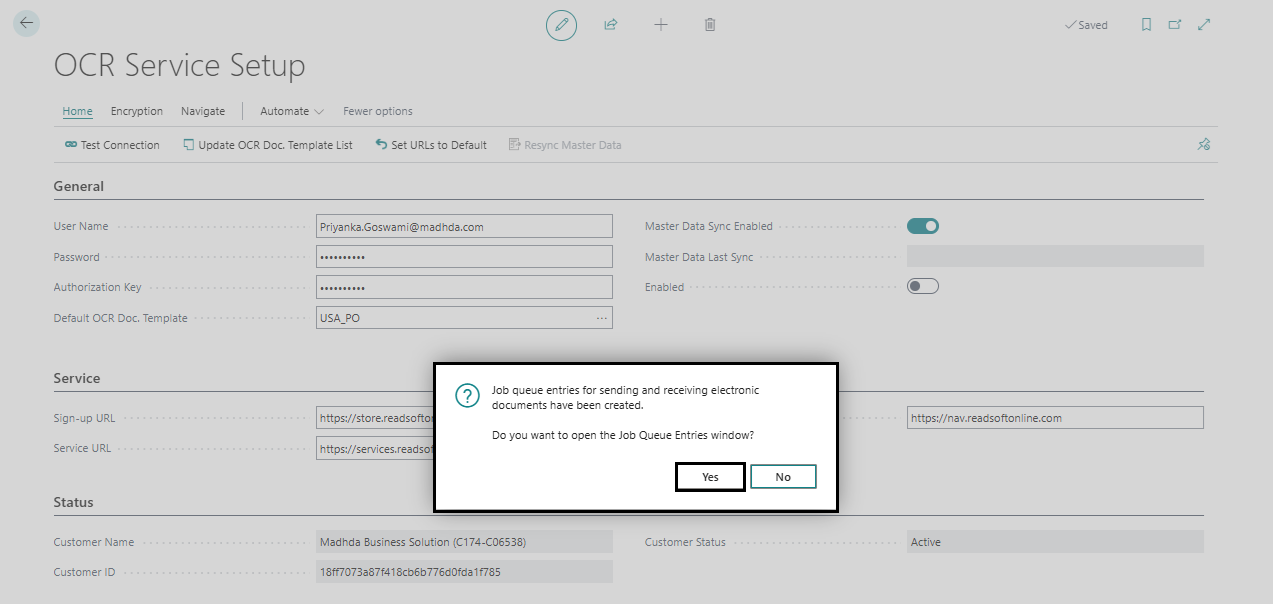The height and width of the screenshot is (604, 1273).
Task: Select Test Connection action
Action: coord(112,145)
